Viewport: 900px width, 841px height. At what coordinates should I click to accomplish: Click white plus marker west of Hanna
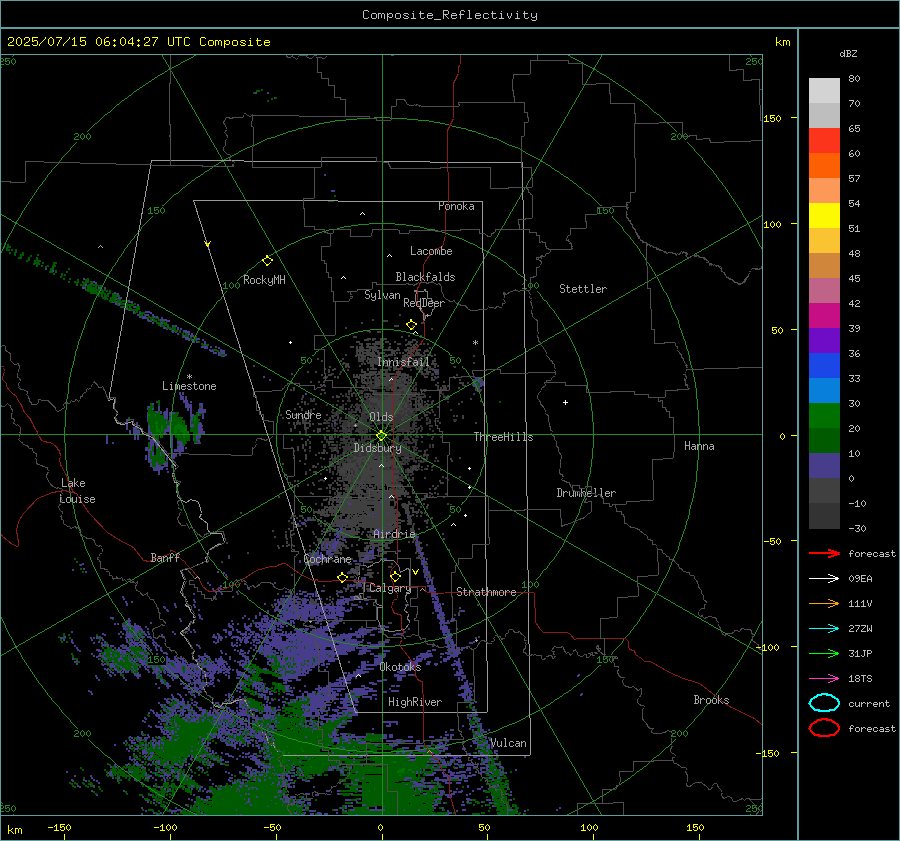click(x=565, y=402)
